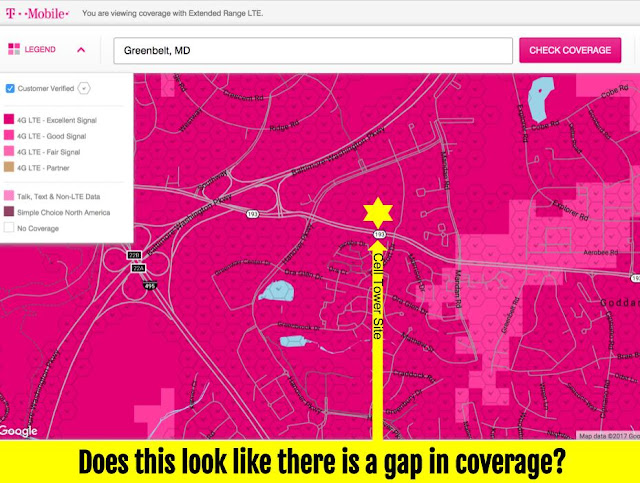640x483 pixels.
Task: Click the '4G LTE - Good Signal' legend text
Action: coord(51,136)
